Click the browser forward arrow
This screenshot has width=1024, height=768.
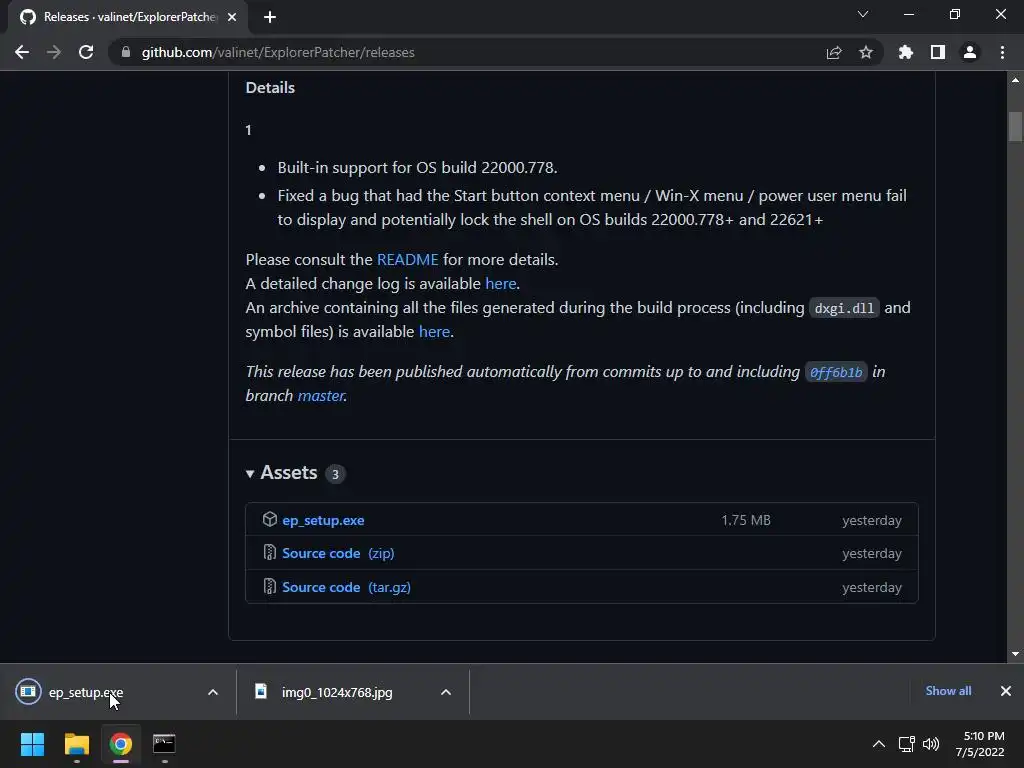[x=54, y=52]
